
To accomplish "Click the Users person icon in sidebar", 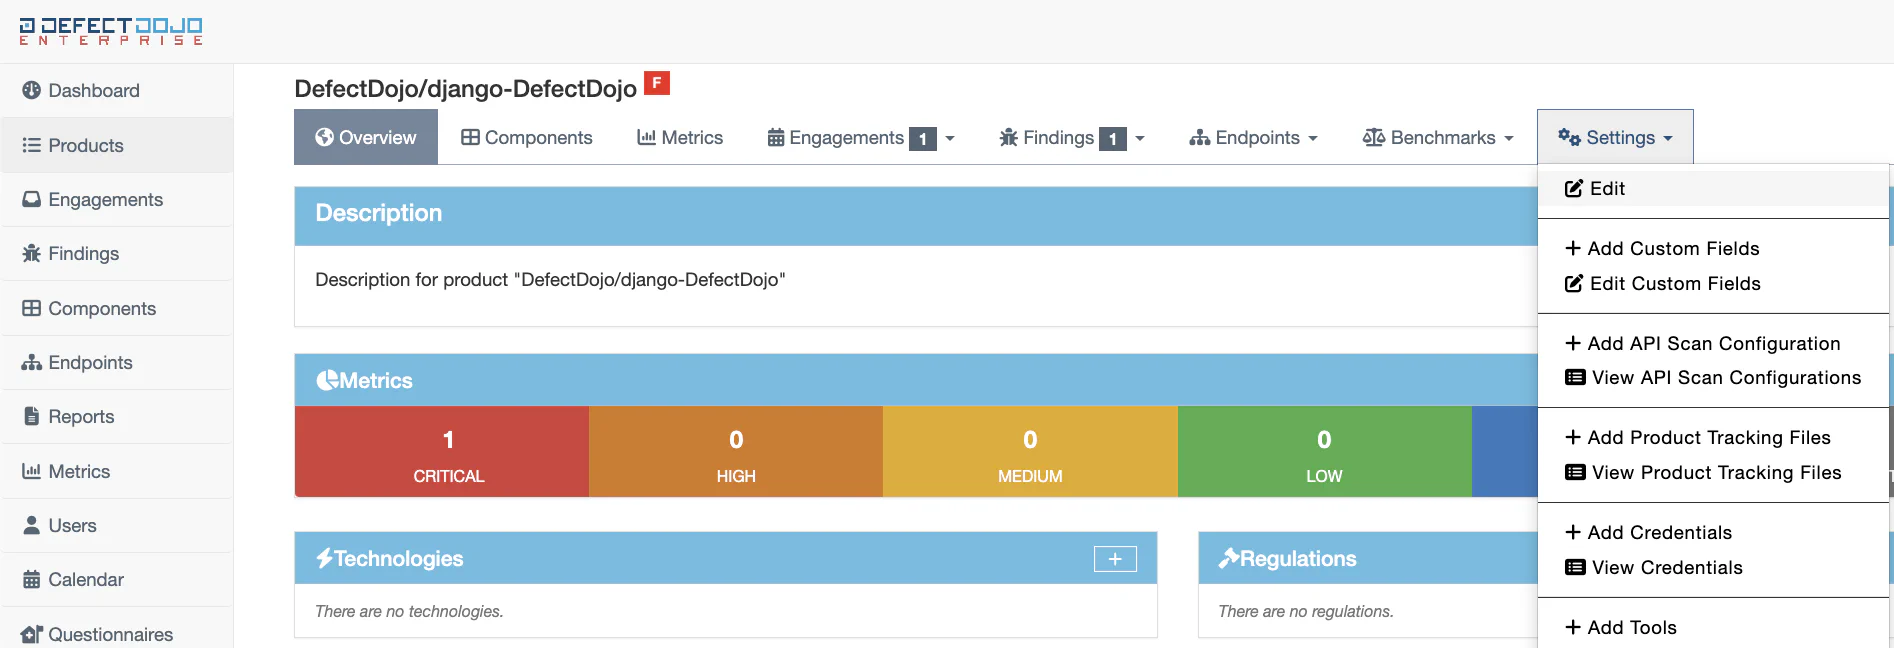I will (x=31, y=526).
